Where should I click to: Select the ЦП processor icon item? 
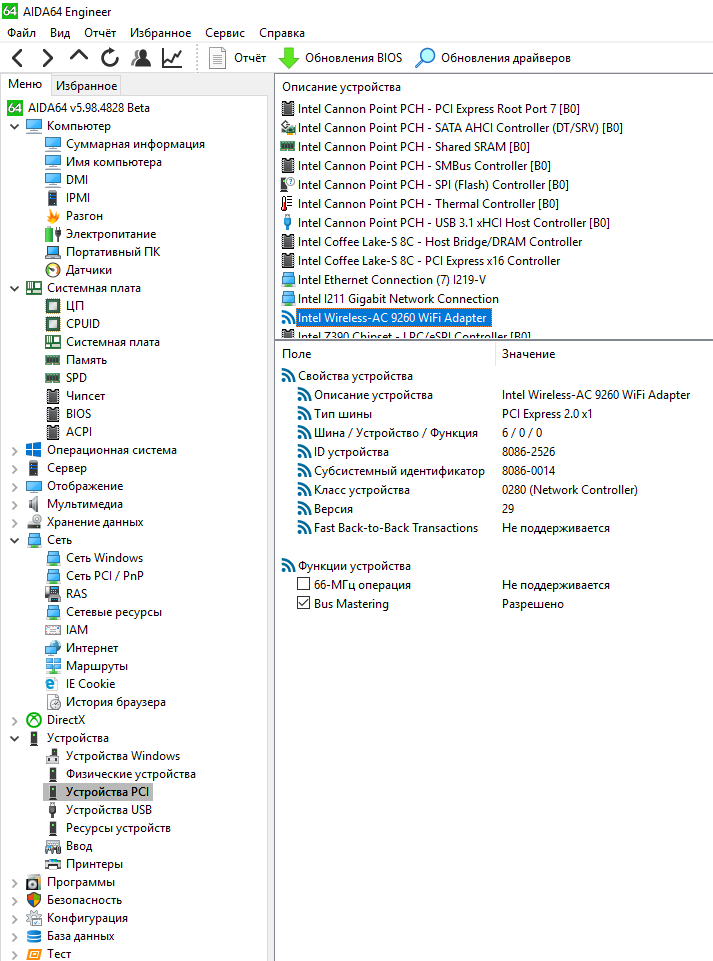point(64,305)
